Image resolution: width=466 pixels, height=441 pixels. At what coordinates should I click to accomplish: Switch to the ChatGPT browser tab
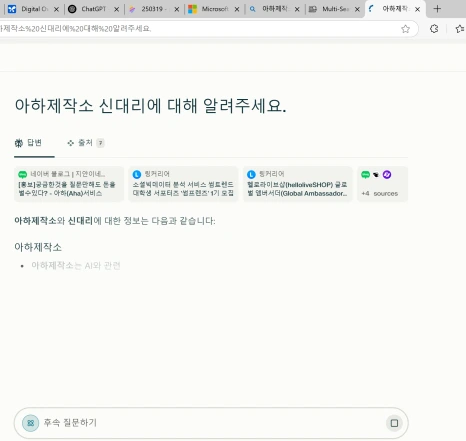tap(93, 9)
